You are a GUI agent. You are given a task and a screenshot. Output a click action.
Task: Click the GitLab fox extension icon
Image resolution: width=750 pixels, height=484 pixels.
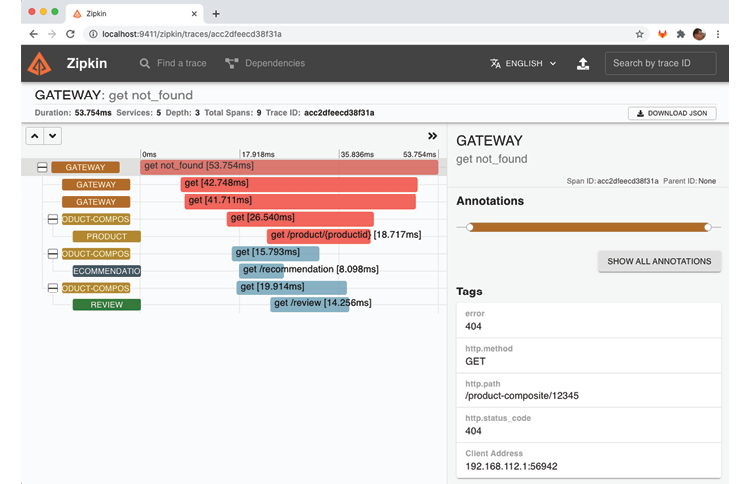[662, 34]
